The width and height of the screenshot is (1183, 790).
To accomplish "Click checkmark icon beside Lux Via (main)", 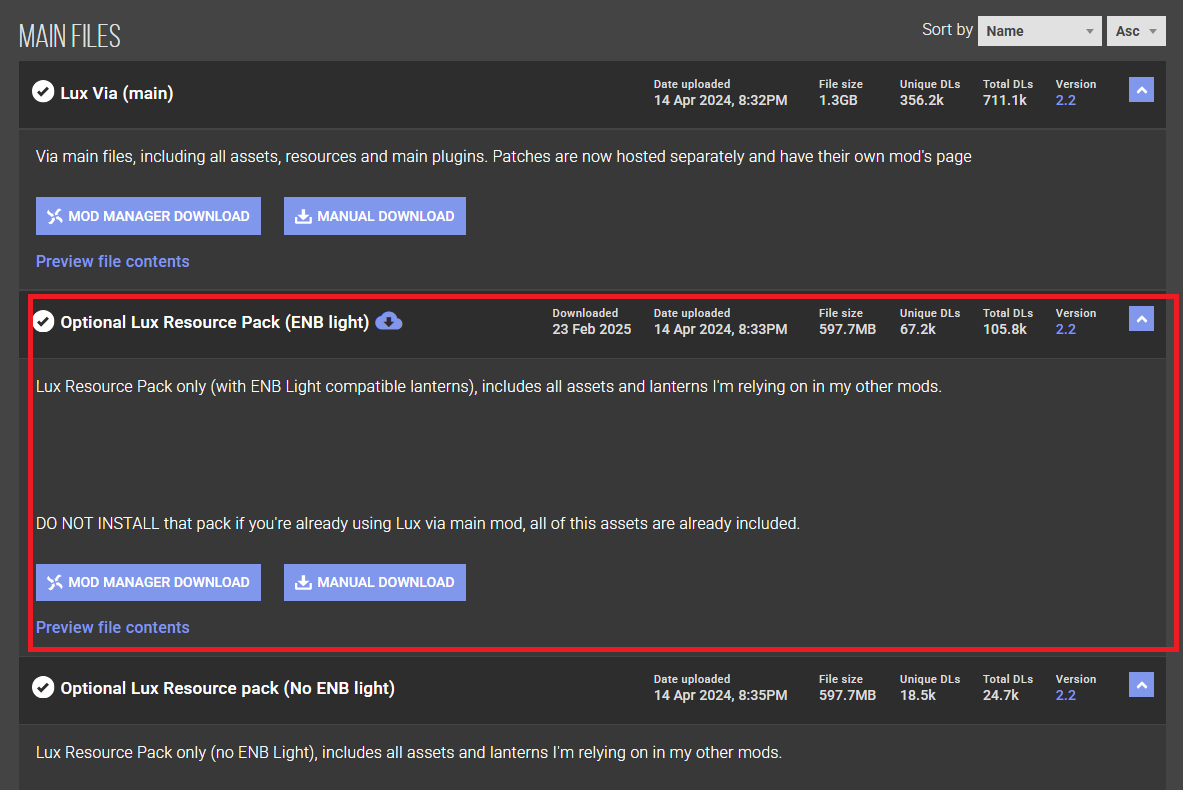I will pyautogui.click(x=43, y=92).
